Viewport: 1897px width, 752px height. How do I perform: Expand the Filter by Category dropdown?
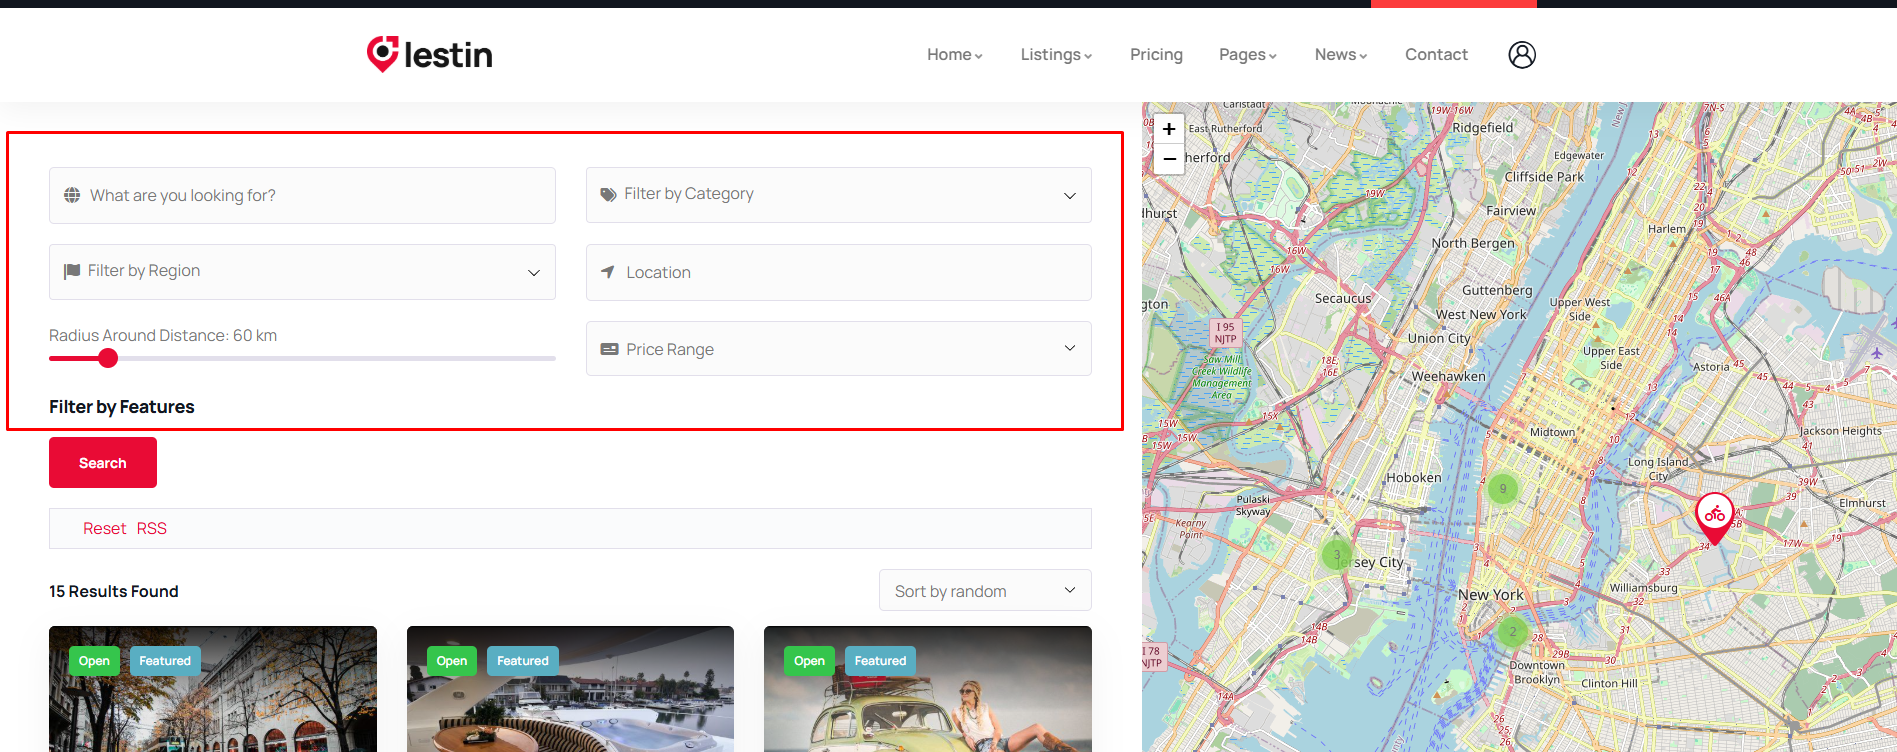click(x=838, y=195)
